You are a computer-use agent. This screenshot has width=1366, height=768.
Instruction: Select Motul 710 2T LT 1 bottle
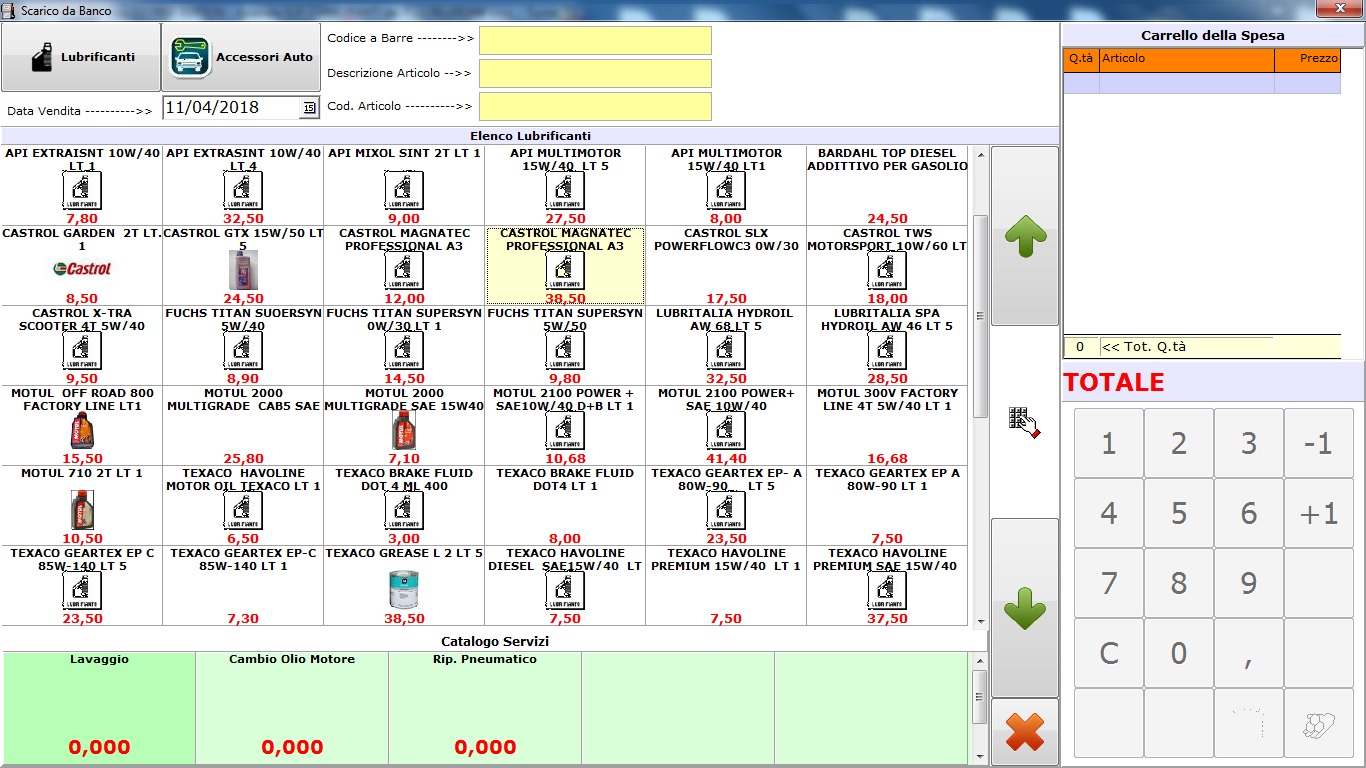(82, 506)
